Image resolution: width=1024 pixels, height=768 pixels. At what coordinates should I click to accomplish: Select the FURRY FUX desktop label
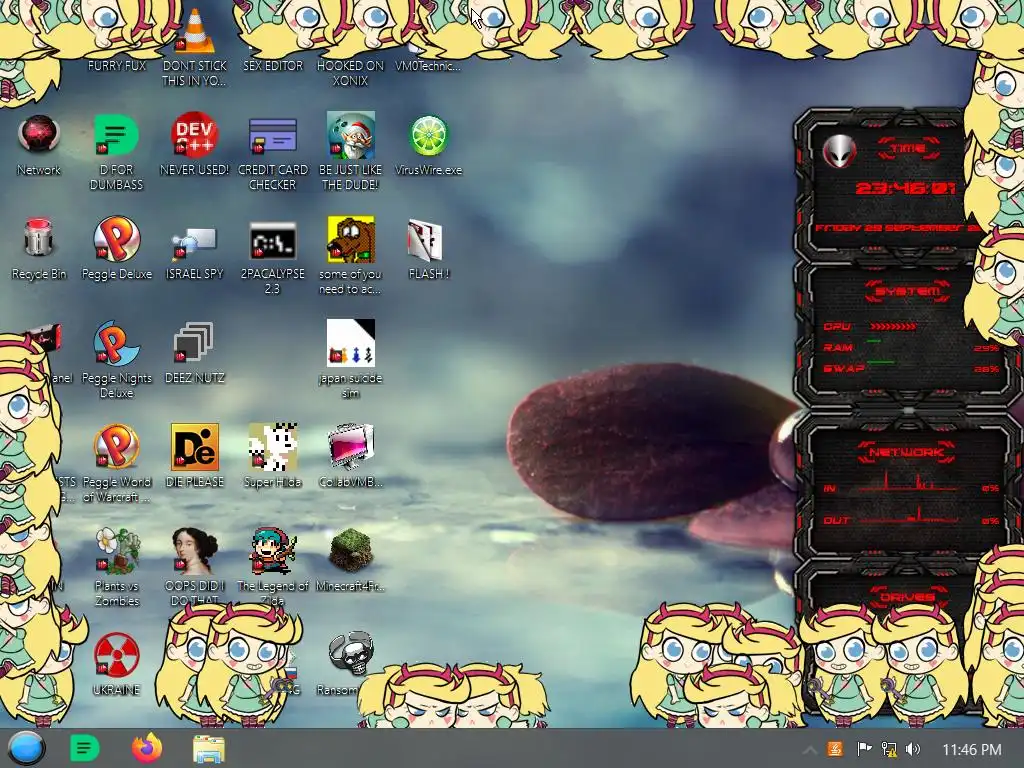coord(116,65)
